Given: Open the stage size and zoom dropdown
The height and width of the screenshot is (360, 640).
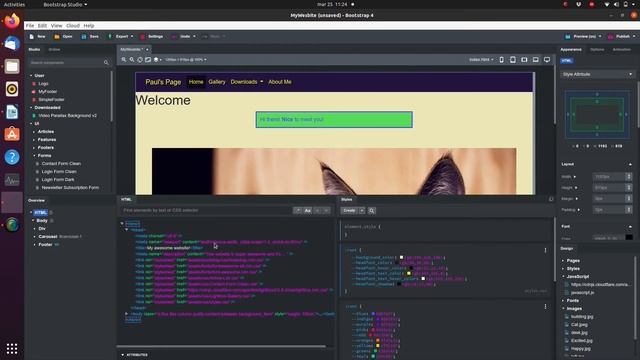Looking at the screenshot, I should (186, 60).
